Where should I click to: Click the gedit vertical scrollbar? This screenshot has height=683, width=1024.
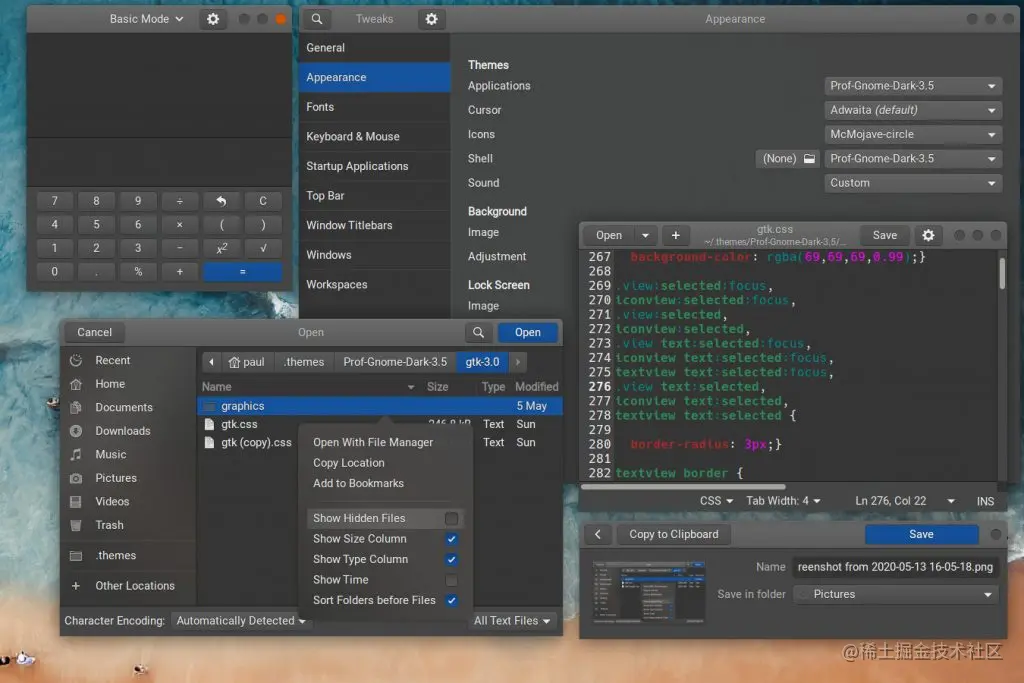tap(1002, 273)
